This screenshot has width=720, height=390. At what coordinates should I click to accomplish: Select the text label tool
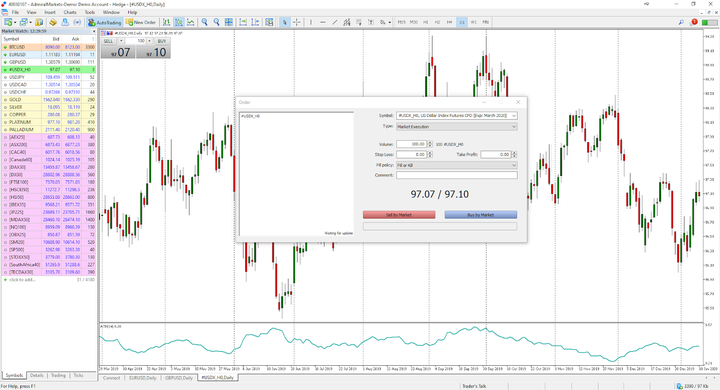pos(371,22)
